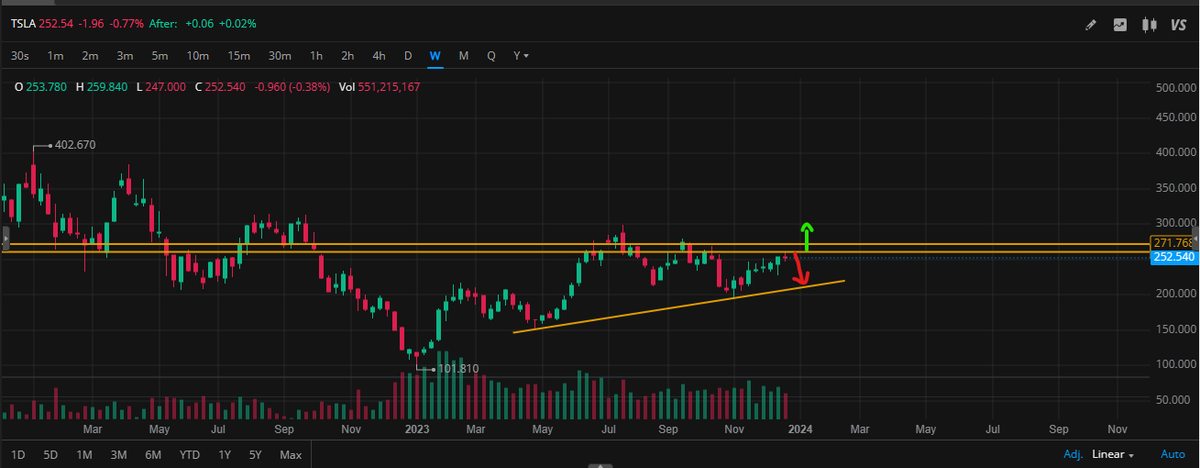The width and height of the screenshot is (1200, 468).
Task: Switch to the daily D interval
Action: click(408, 55)
